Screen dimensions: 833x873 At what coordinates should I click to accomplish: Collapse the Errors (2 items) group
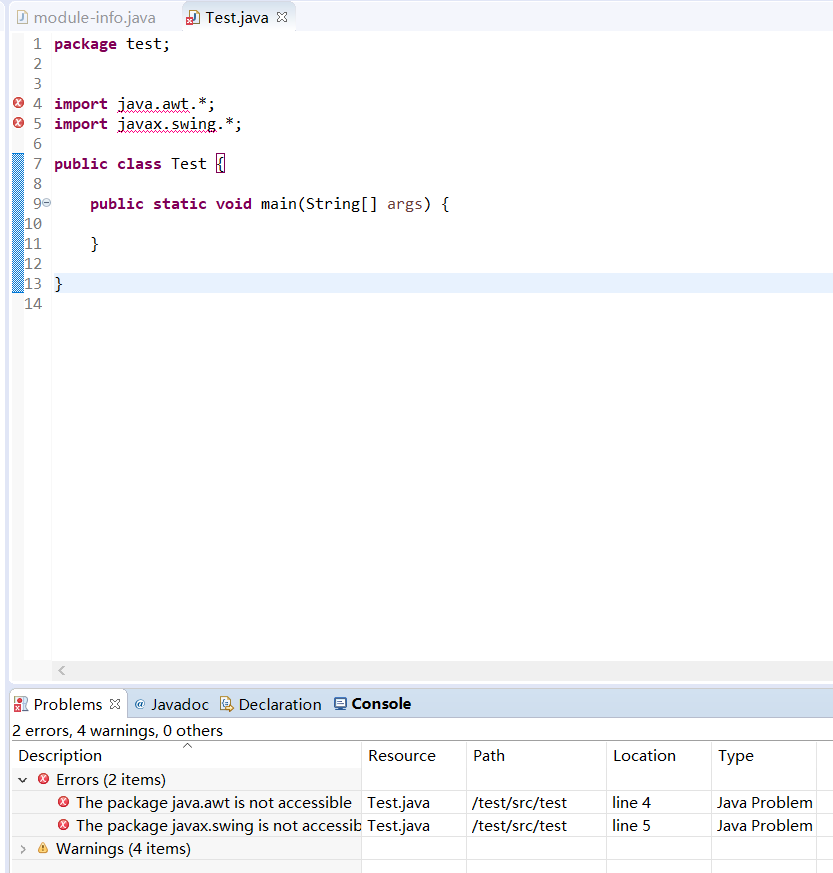click(x=22, y=778)
